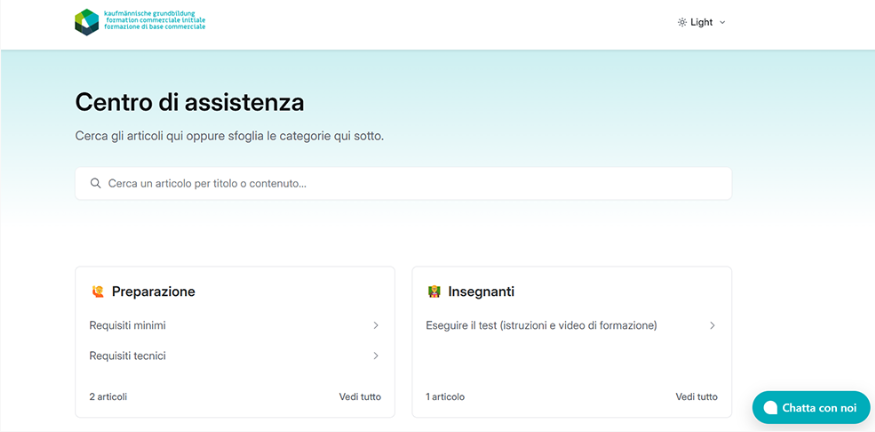Click the chevron next to Requisiti minimi
Image resolution: width=875 pixels, height=432 pixels.
click(x=376, y=326)
